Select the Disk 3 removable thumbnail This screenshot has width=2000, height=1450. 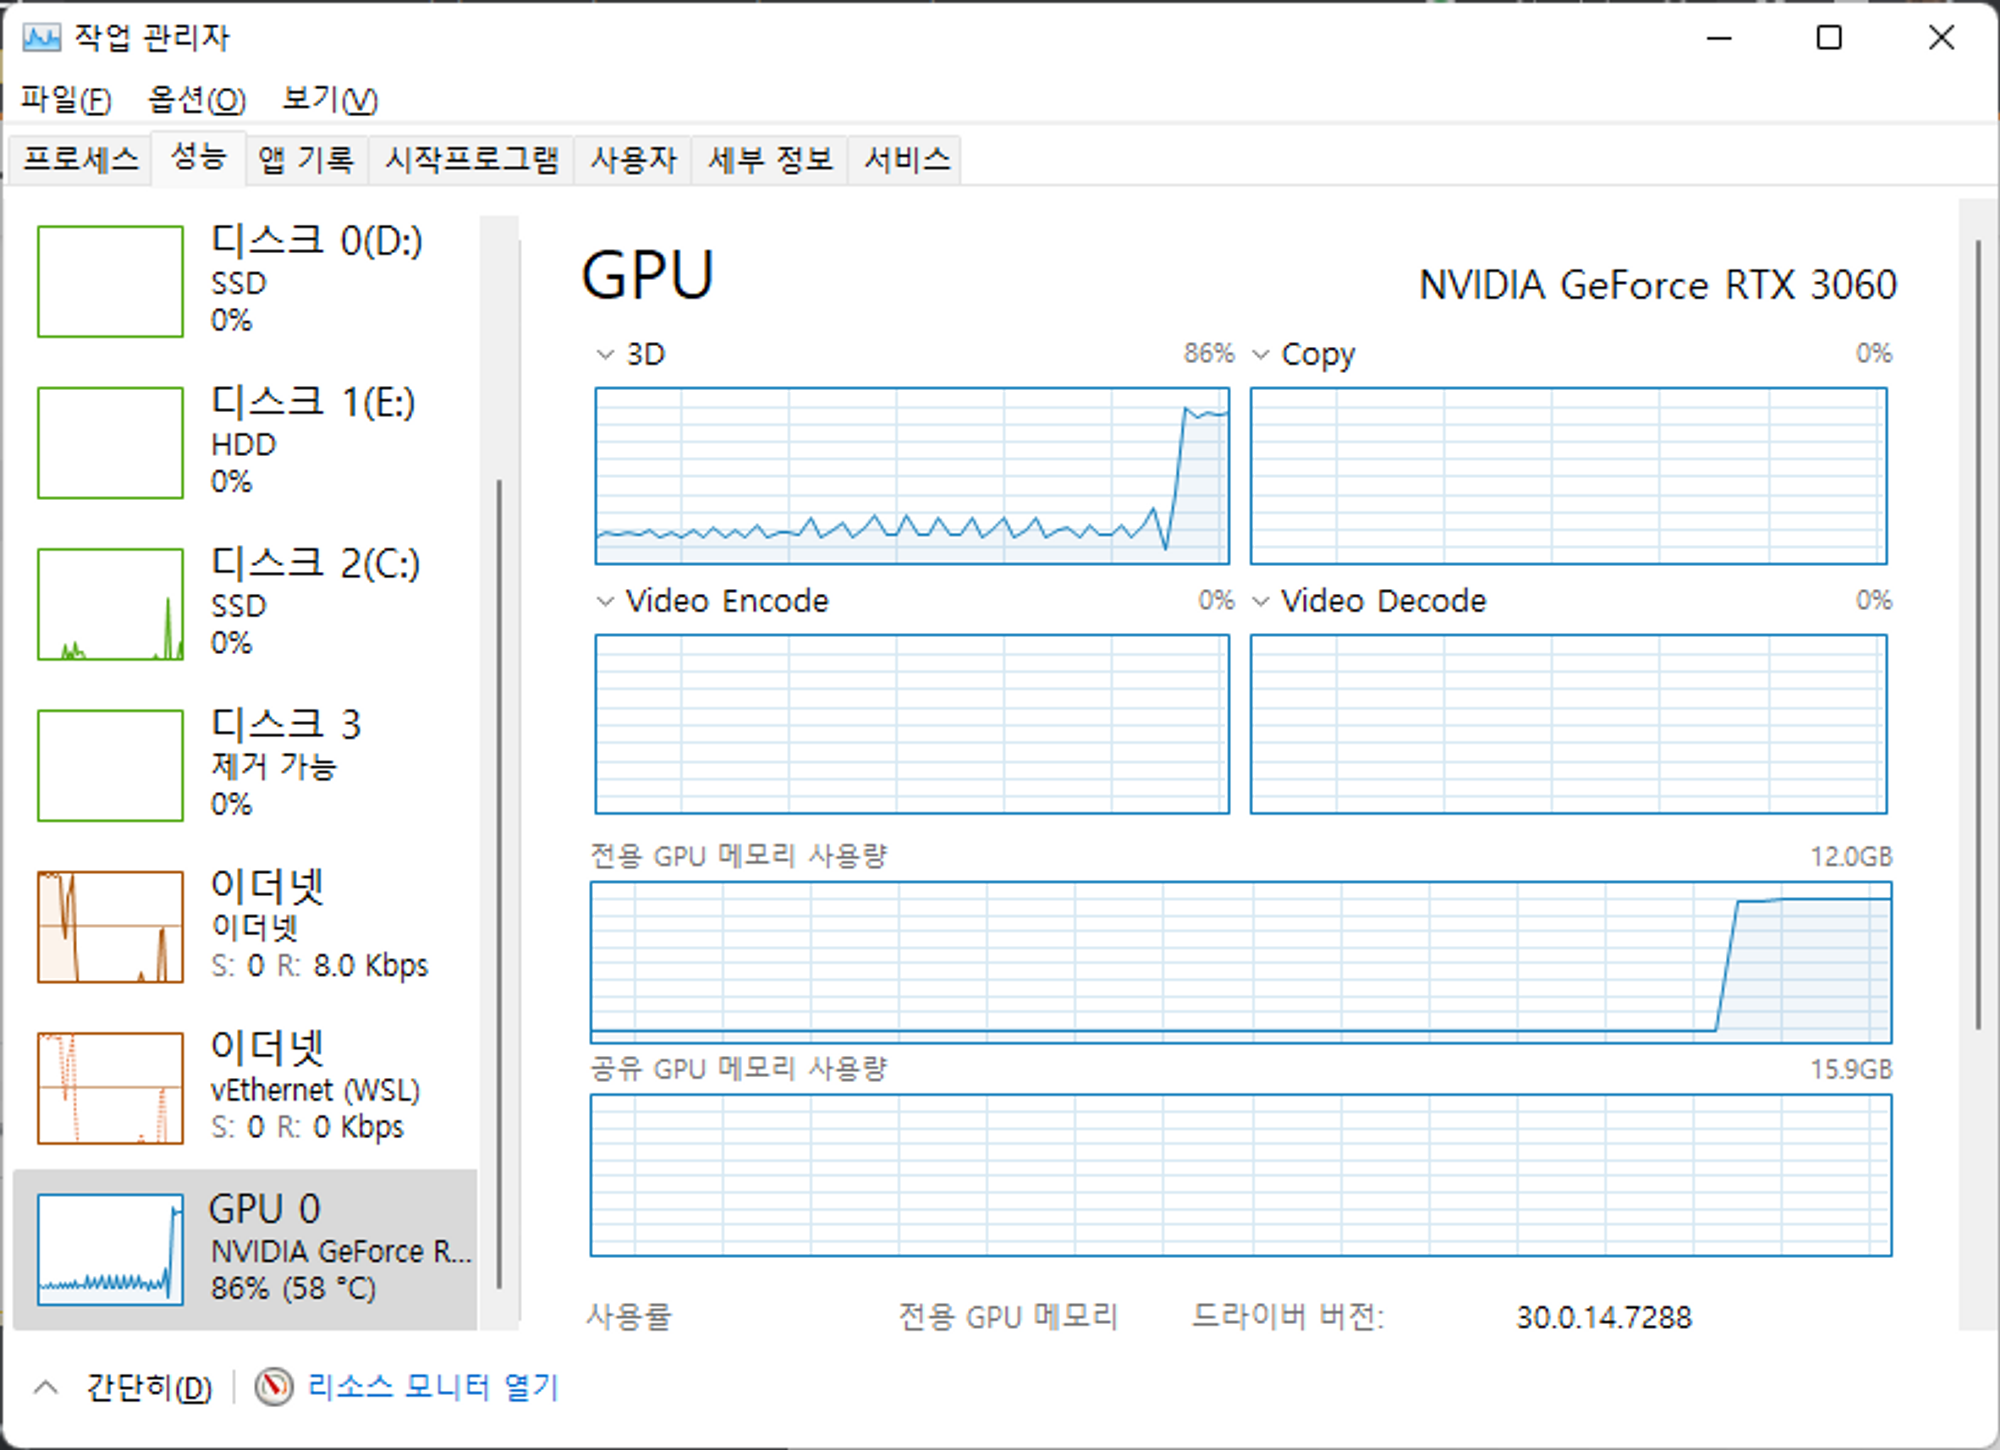[x=110, y=765]
